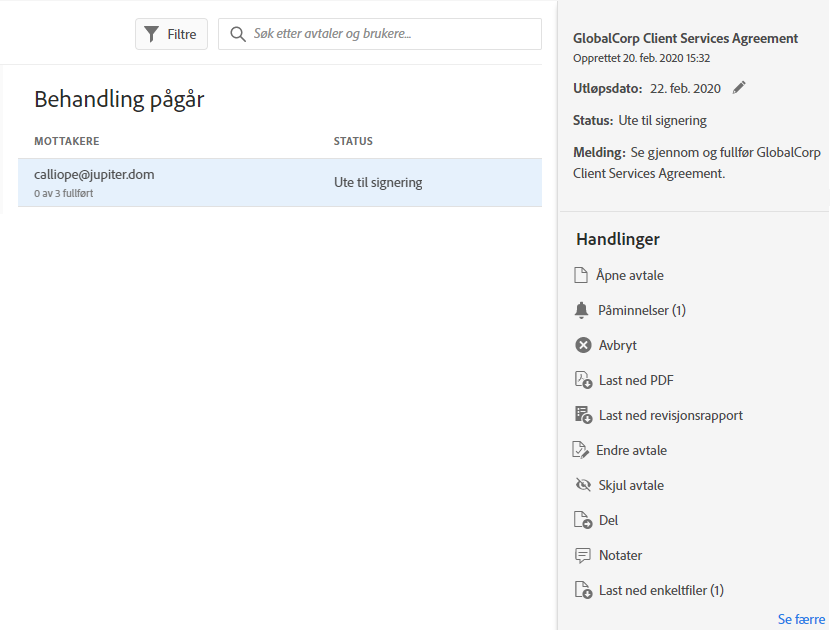
Task: Click the Last ned enkeltfiler icon
Action: 583,590
